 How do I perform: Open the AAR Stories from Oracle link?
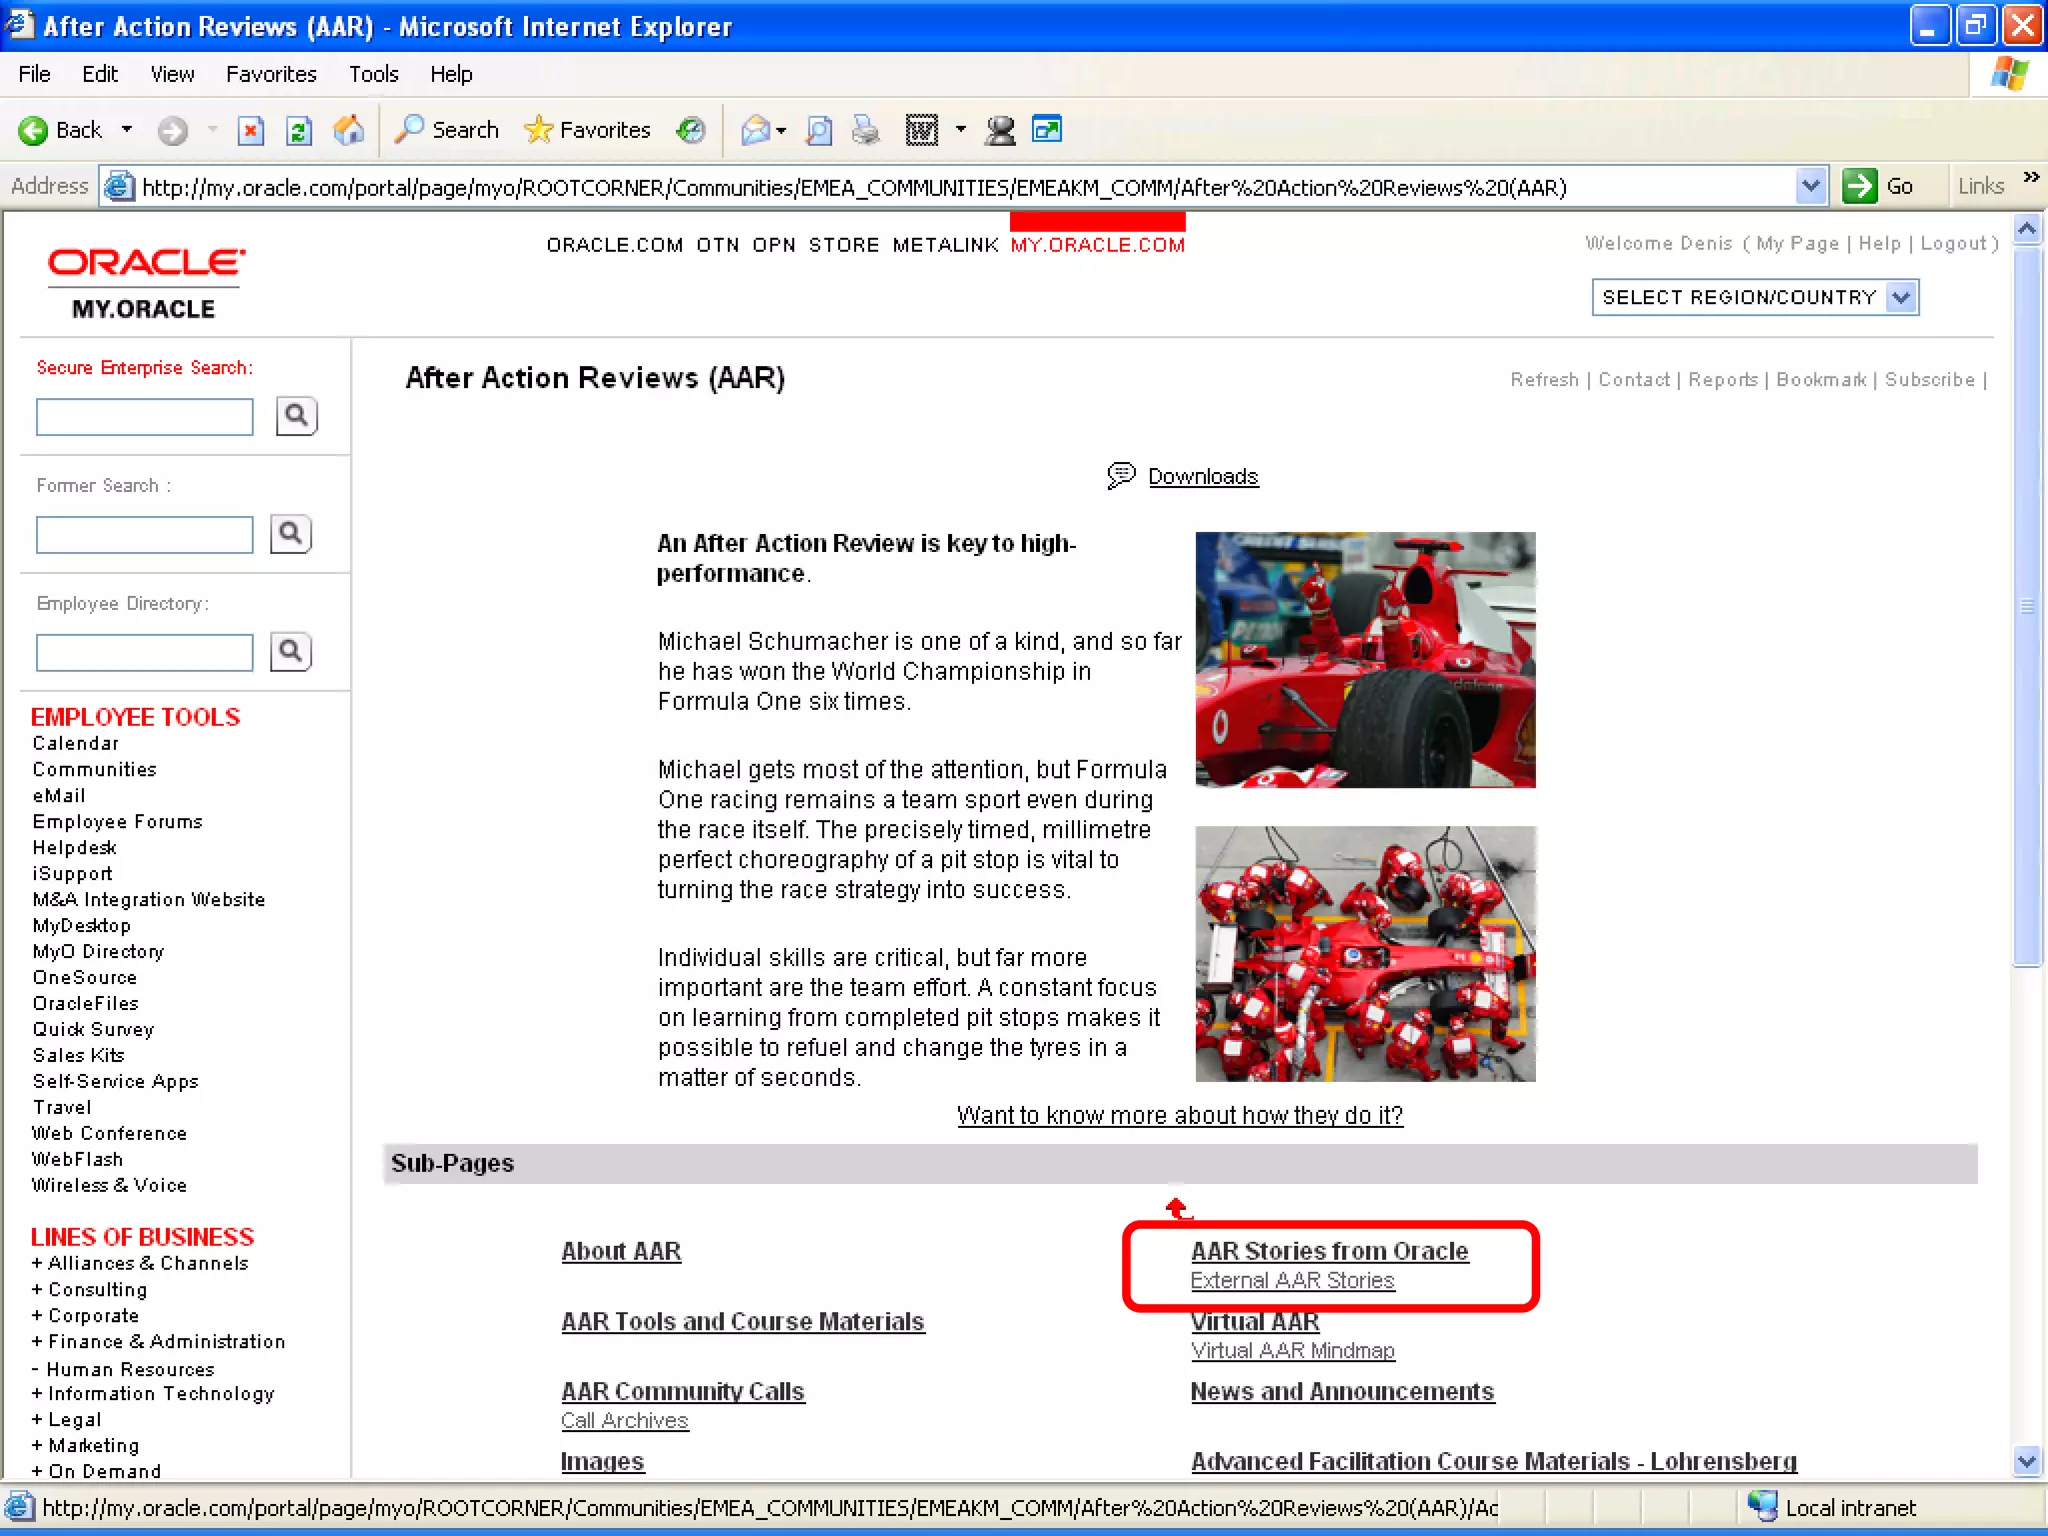tap(1329, 1251)
